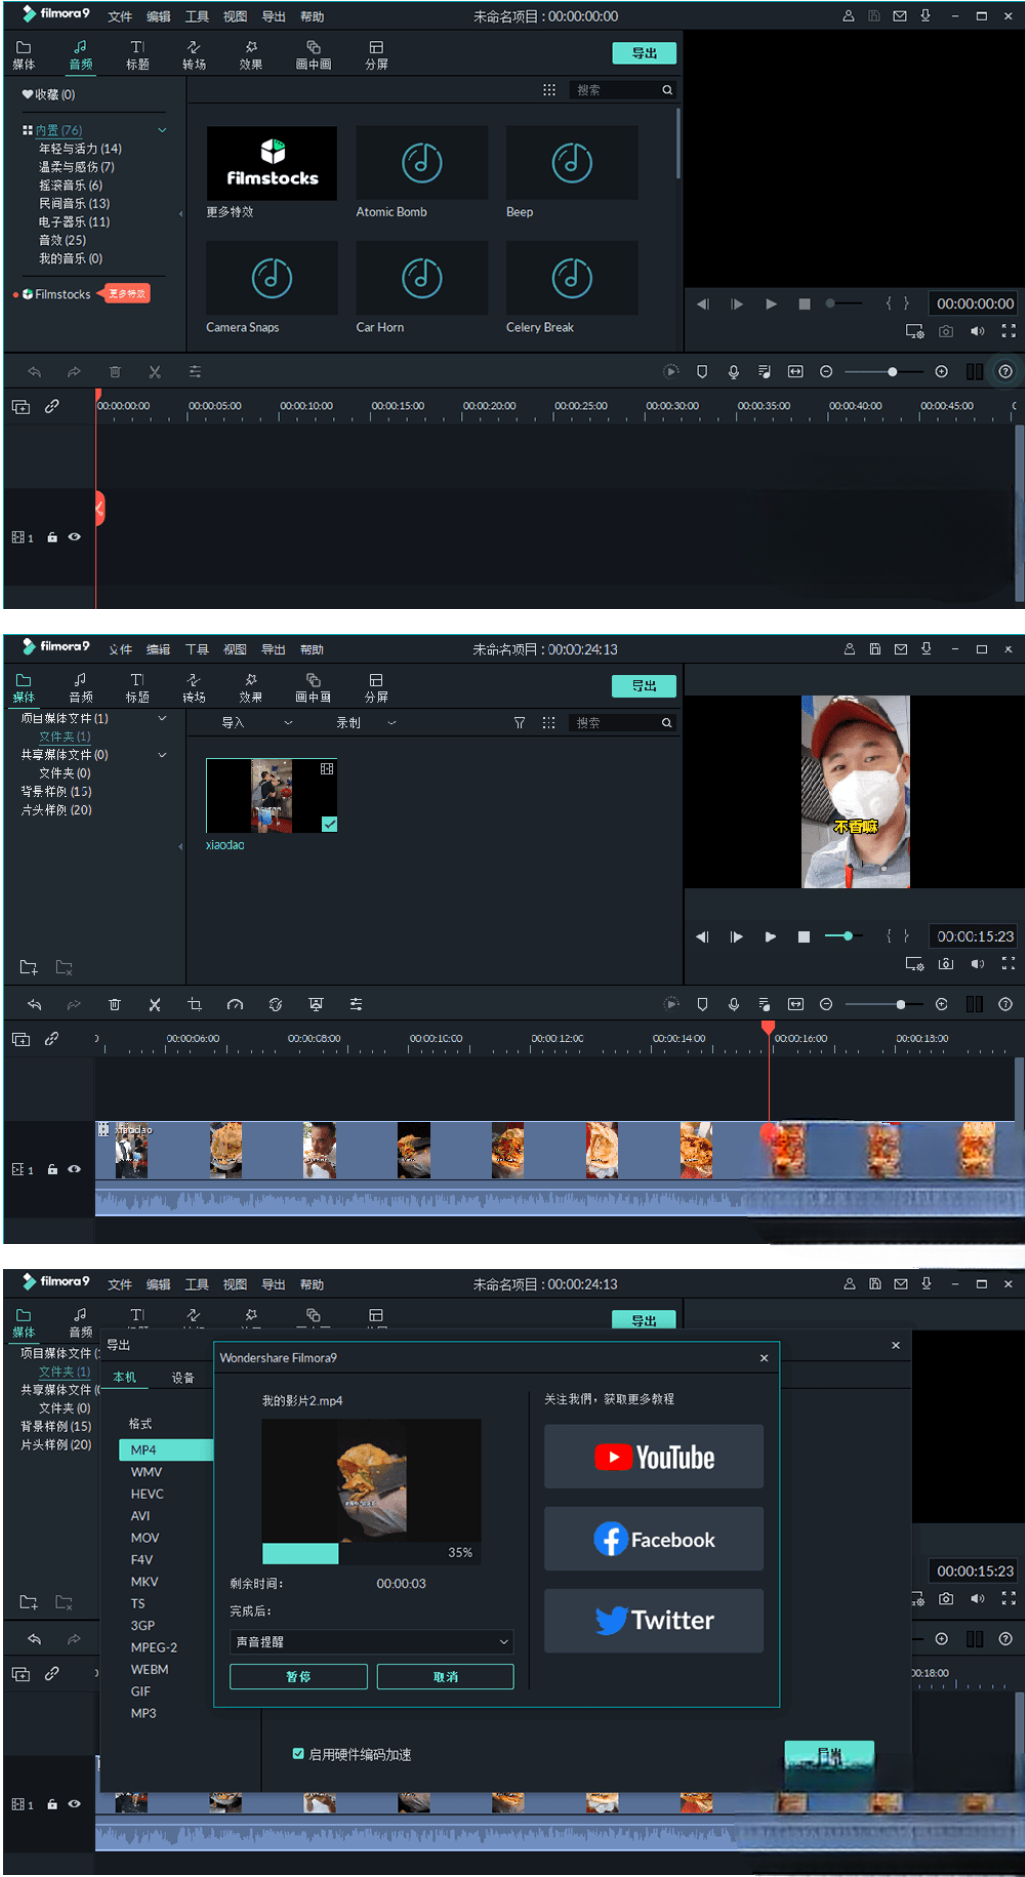Click grid view icon in top window library
This screenshot has width=1025, height=1877.
coord(549,90)
